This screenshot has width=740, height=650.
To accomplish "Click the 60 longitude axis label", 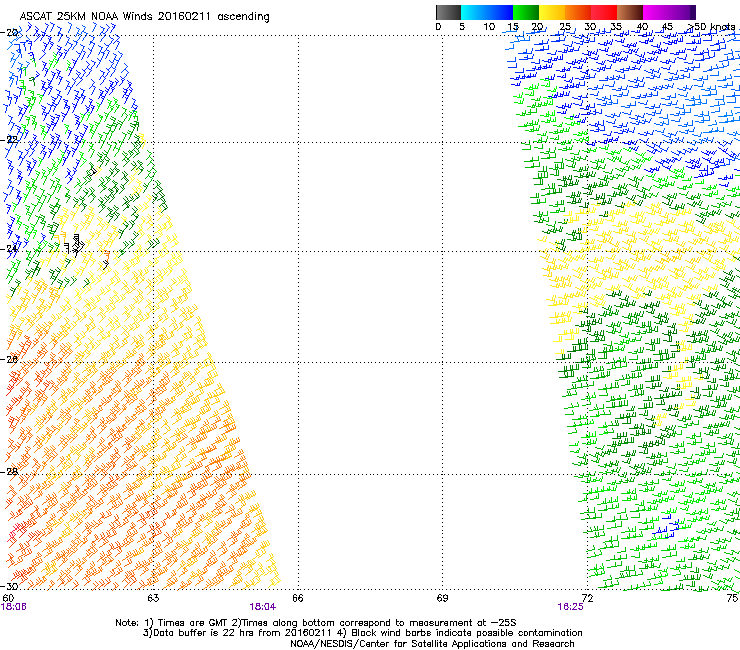I will pos(8,598).
